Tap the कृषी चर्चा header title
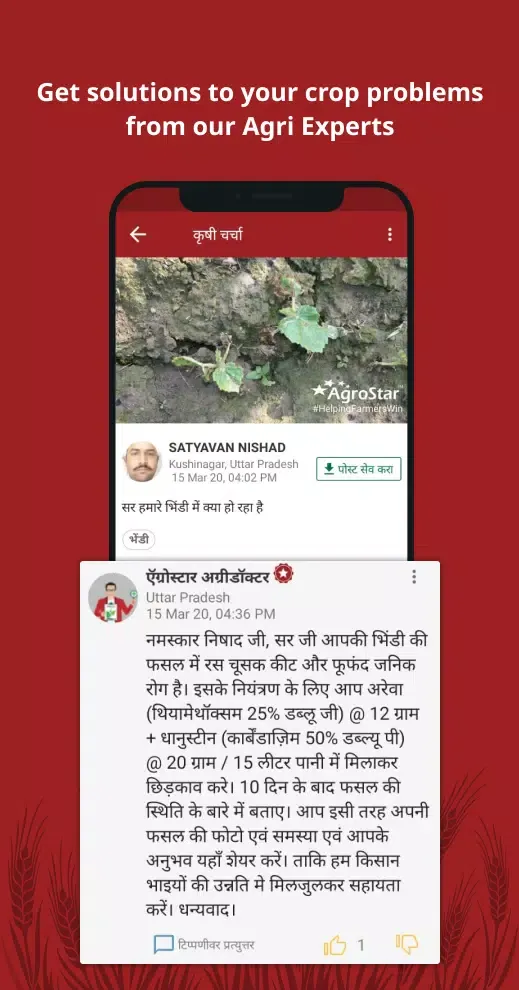Screen dimensions: 519x990 pyautogui.click(x=217, y=235)
